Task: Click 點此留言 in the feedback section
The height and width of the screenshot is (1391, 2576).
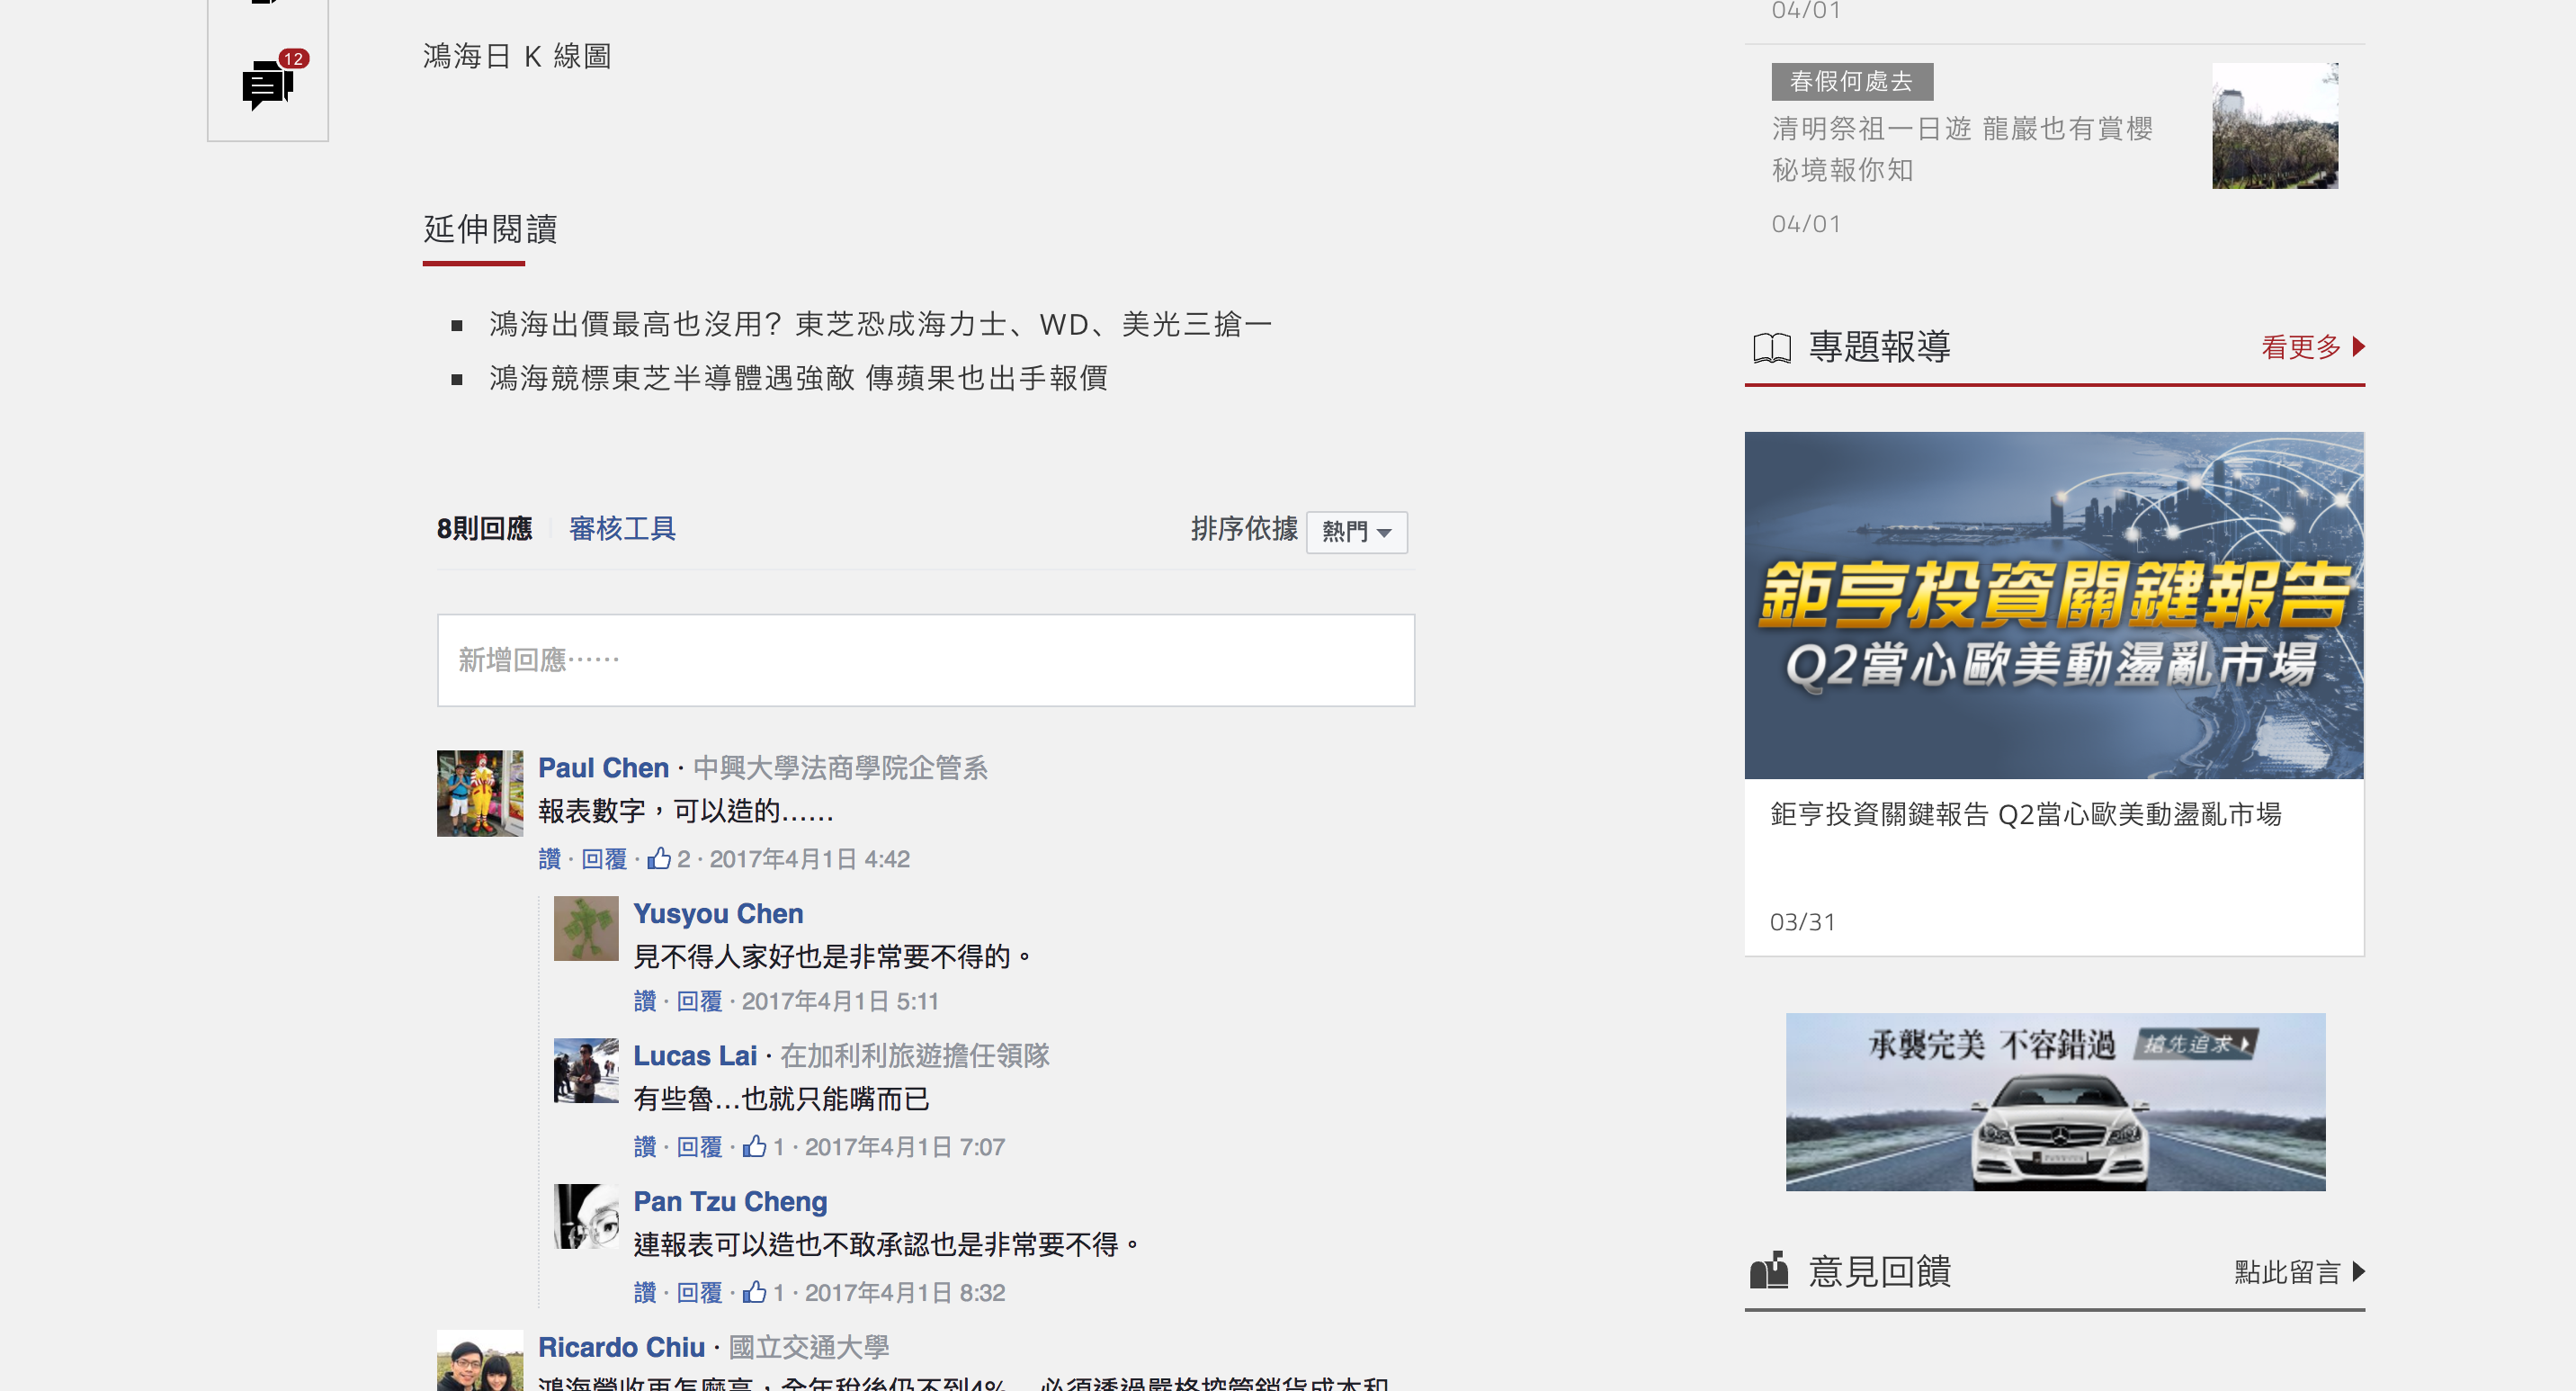Action: 2287,1272
